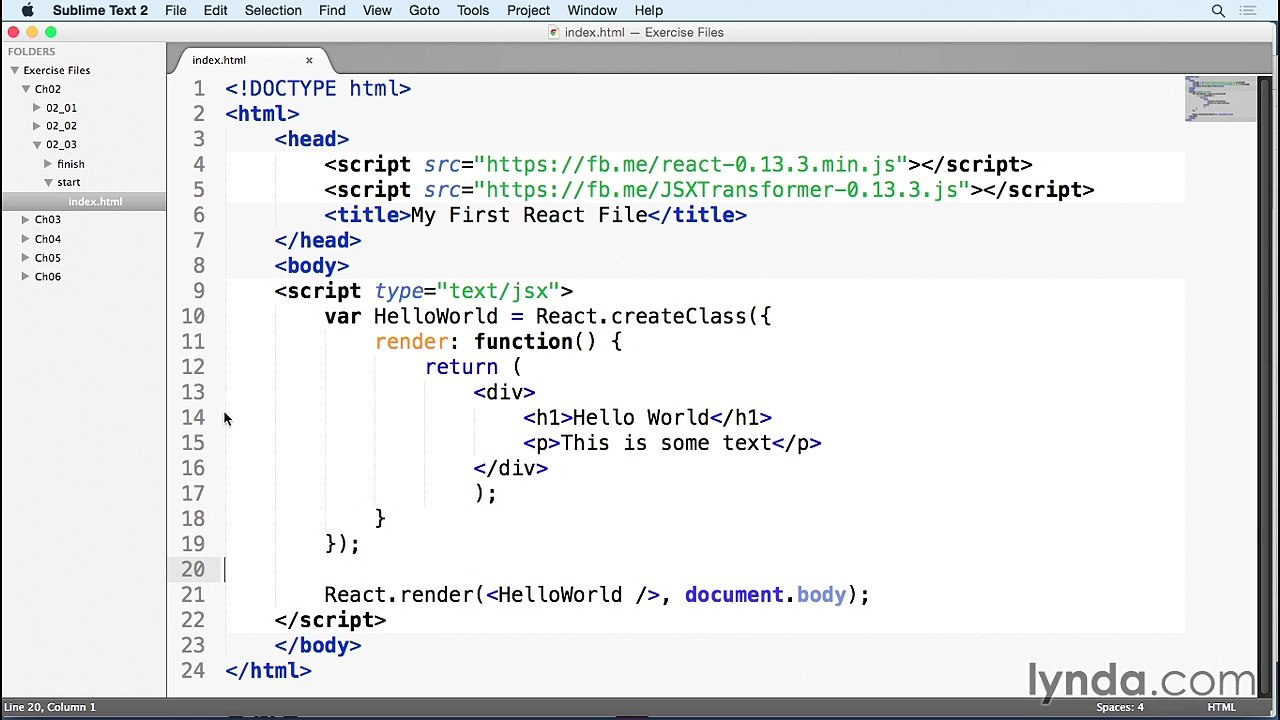Click the FOLDERS sidebar heading

click(x=32, y=51)
